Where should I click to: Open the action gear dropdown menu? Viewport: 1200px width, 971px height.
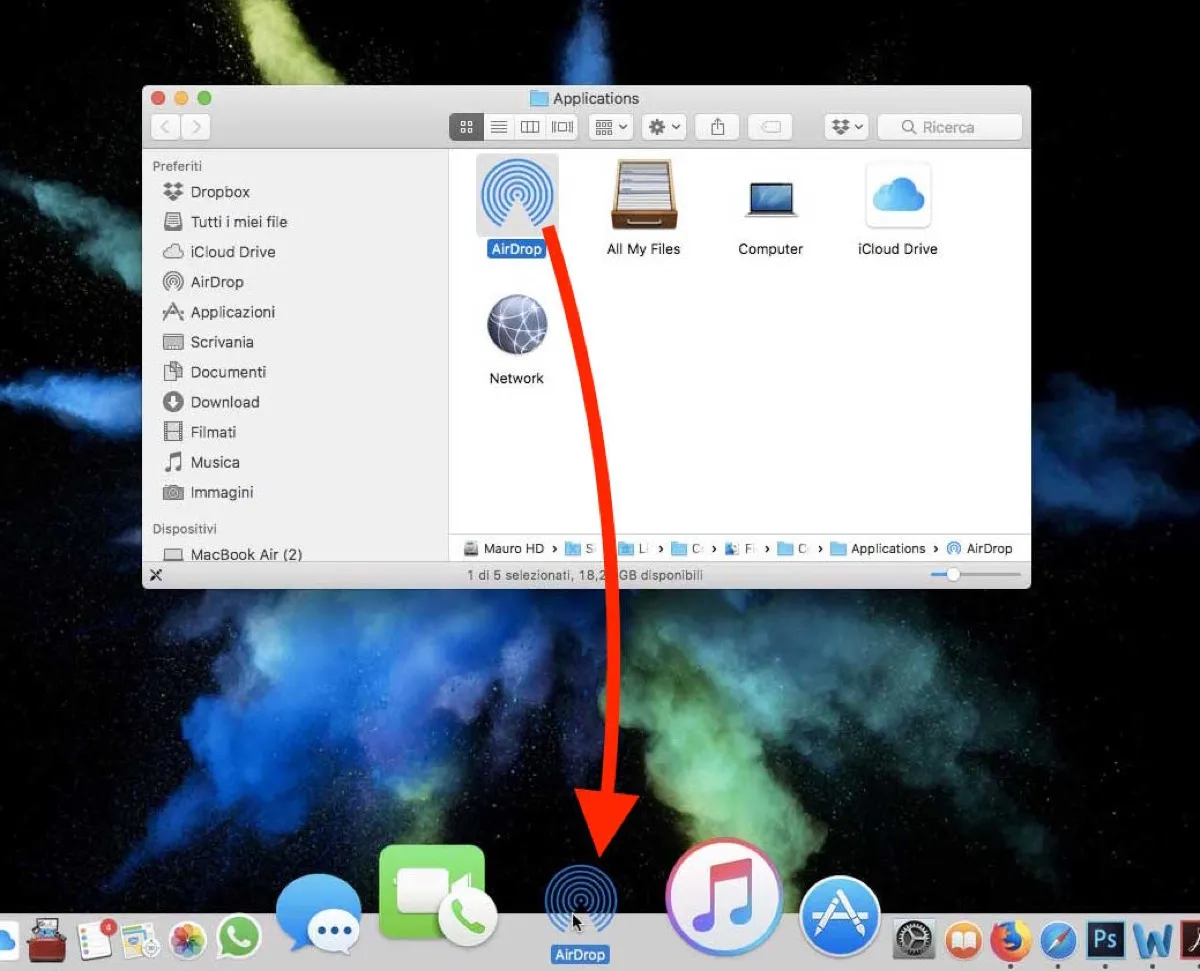[x=663, y=127]
